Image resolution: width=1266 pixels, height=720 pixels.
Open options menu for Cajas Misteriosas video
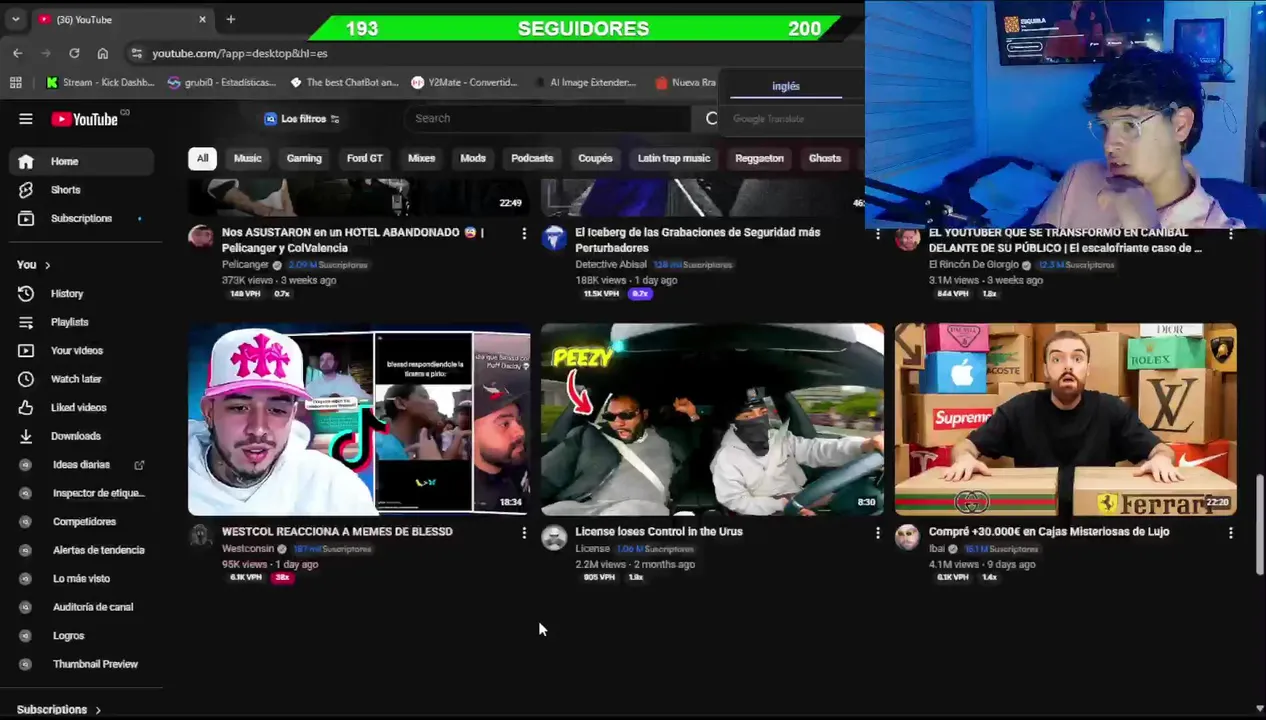(1231, 533)
